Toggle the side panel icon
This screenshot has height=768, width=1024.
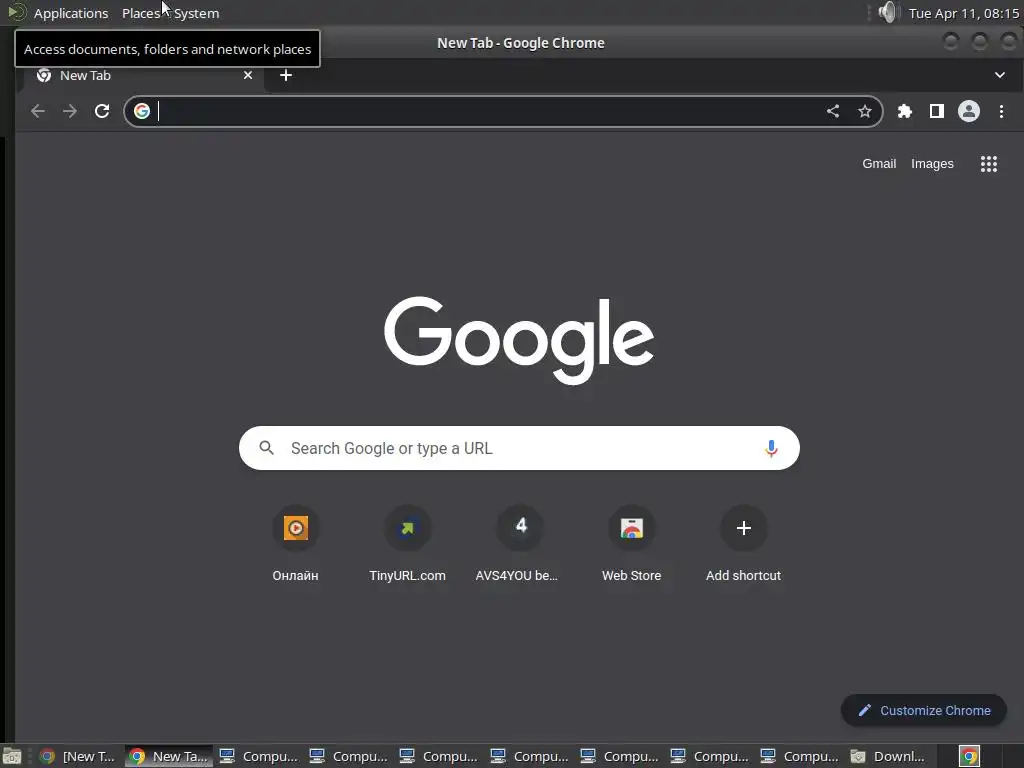(936, 111)
